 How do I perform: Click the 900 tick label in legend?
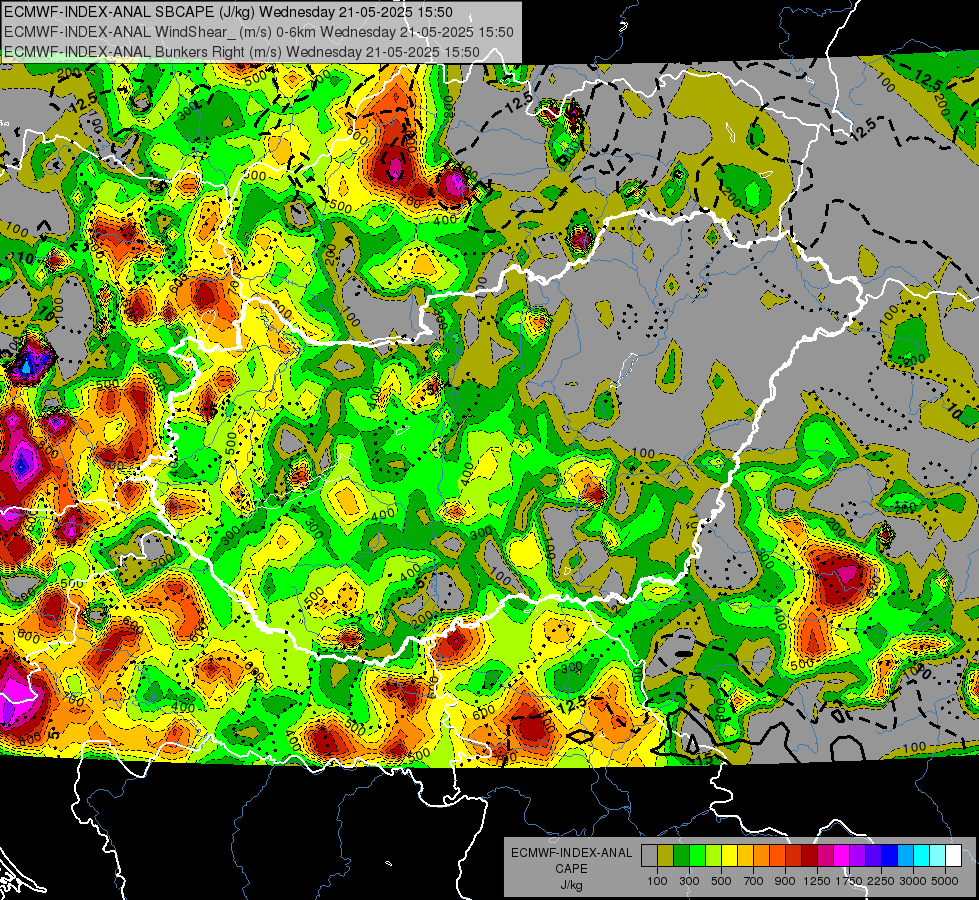coord(785,881)
